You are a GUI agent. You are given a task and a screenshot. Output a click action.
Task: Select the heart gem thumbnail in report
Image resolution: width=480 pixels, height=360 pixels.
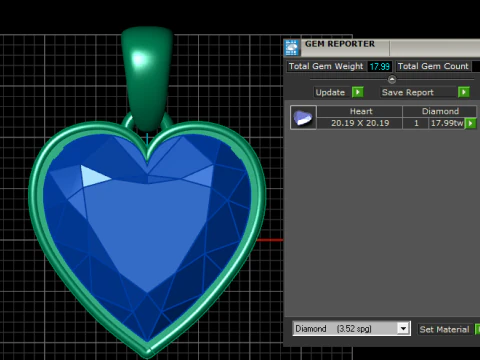(303, 117)
